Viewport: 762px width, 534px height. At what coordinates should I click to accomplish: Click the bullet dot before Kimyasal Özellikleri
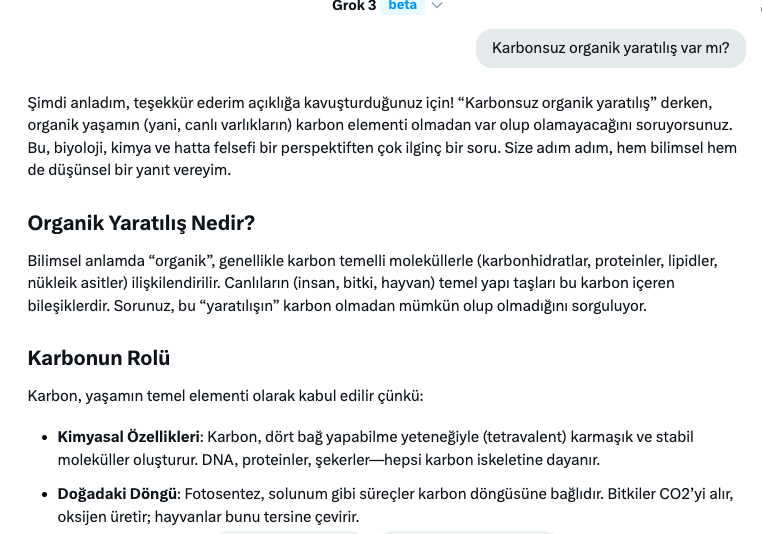pos(44,438)
